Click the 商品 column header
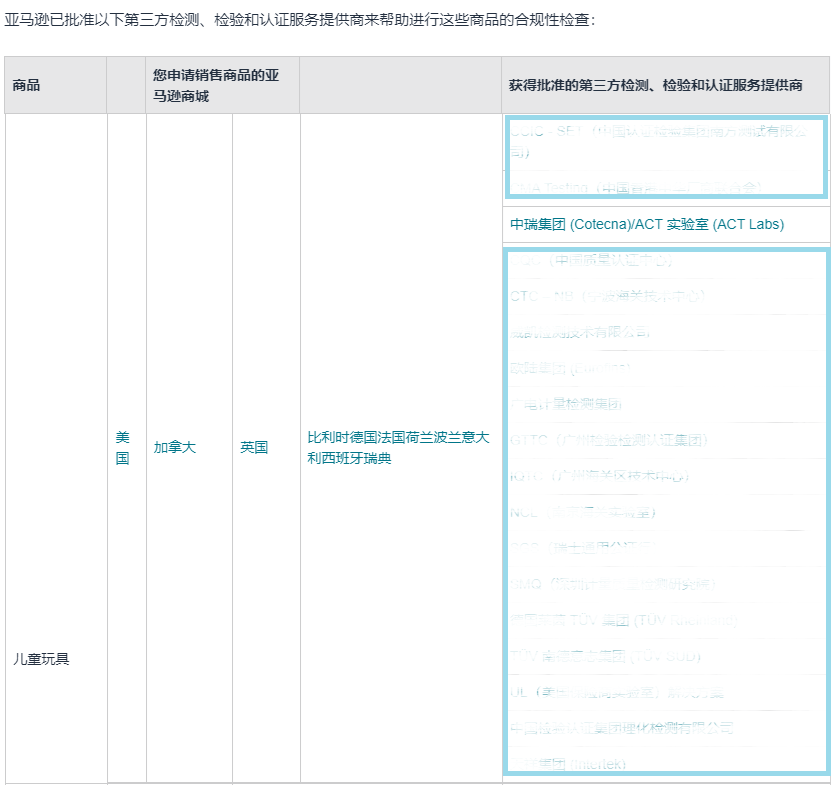831x785 pixels. click(27, 85)
